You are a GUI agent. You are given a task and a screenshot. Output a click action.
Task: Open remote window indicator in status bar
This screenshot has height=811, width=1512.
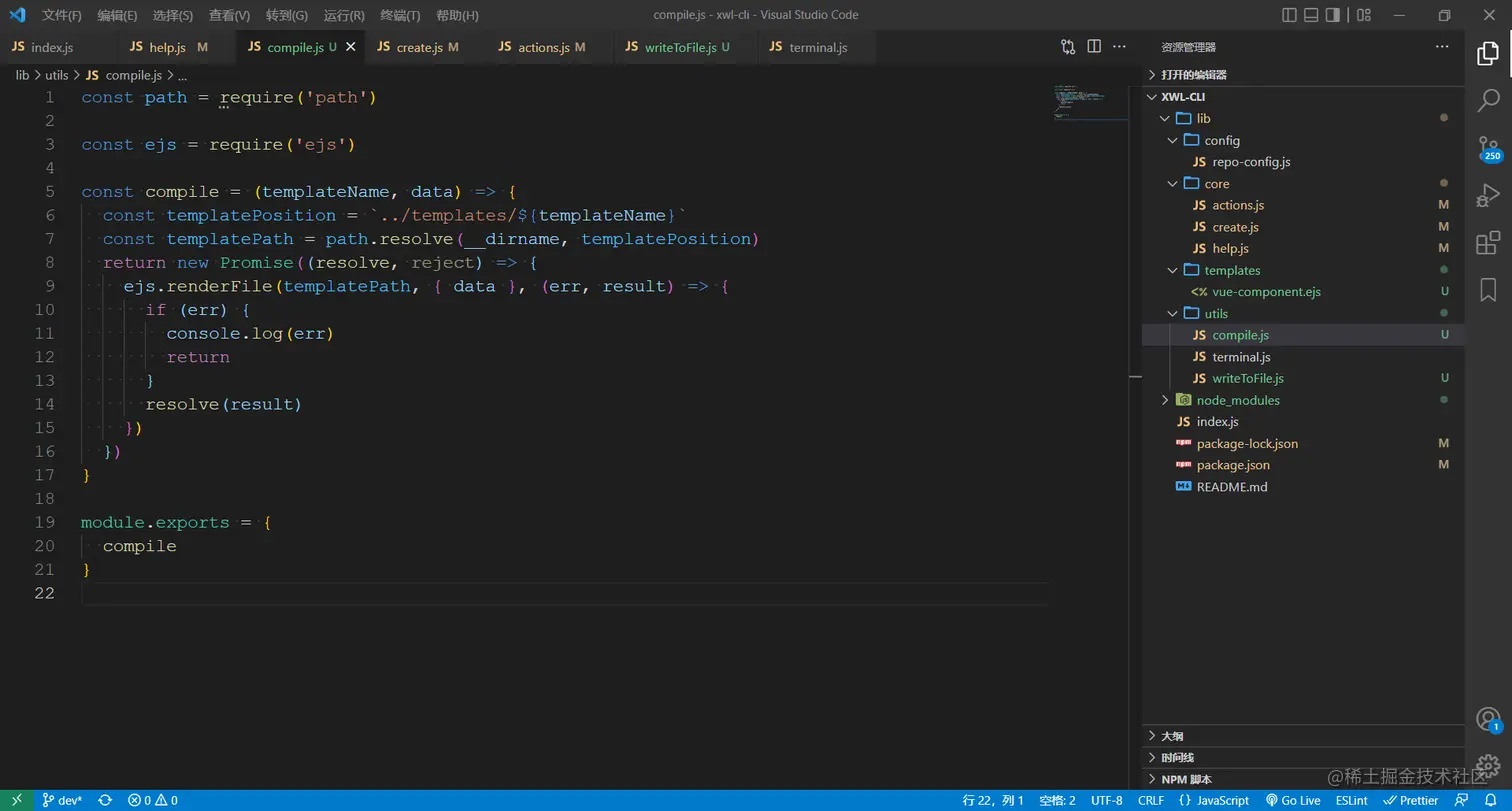[17, 800]
